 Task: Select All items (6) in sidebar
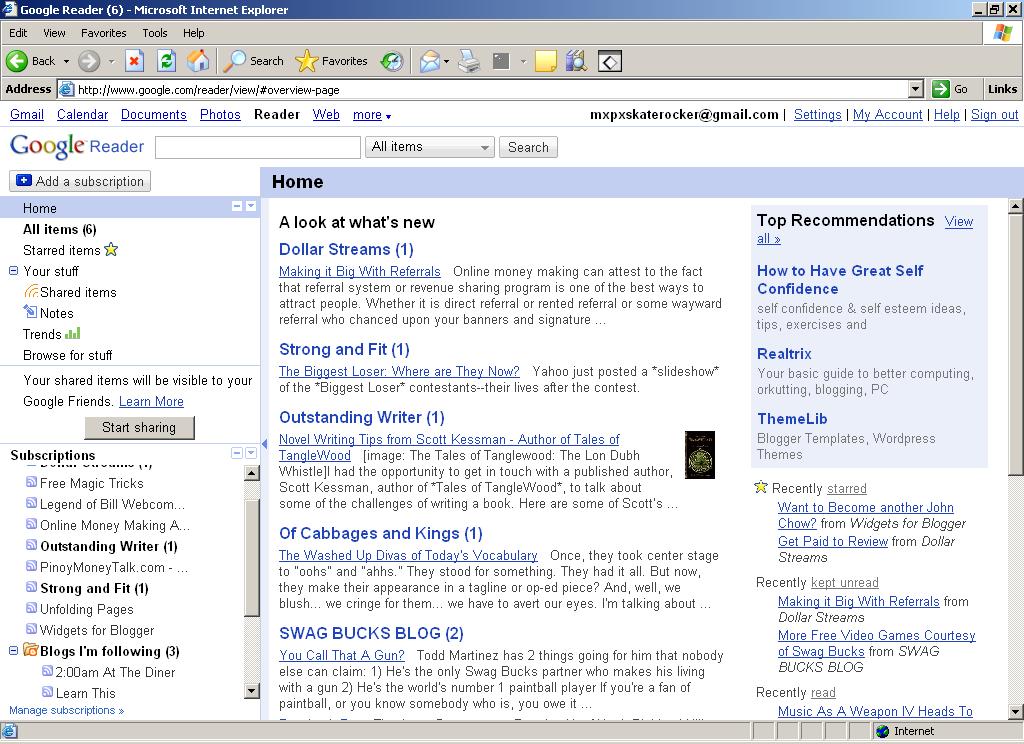59,229
